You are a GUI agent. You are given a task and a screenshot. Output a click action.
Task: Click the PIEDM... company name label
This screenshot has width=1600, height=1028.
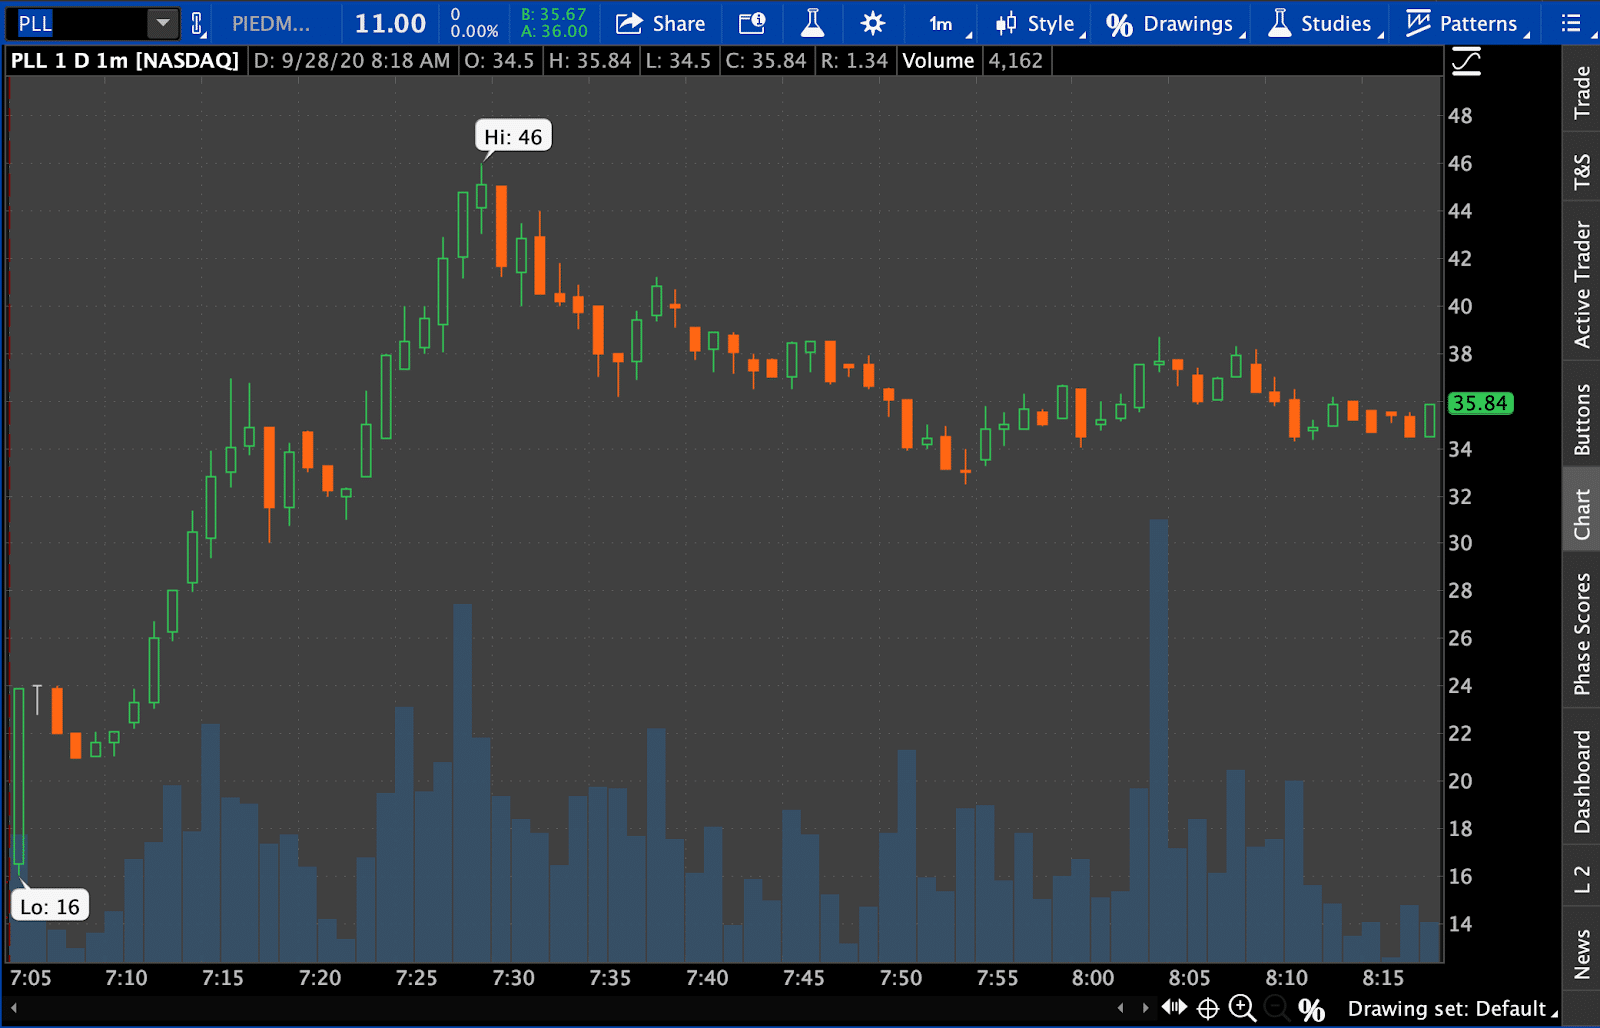(x=271, y=23)
